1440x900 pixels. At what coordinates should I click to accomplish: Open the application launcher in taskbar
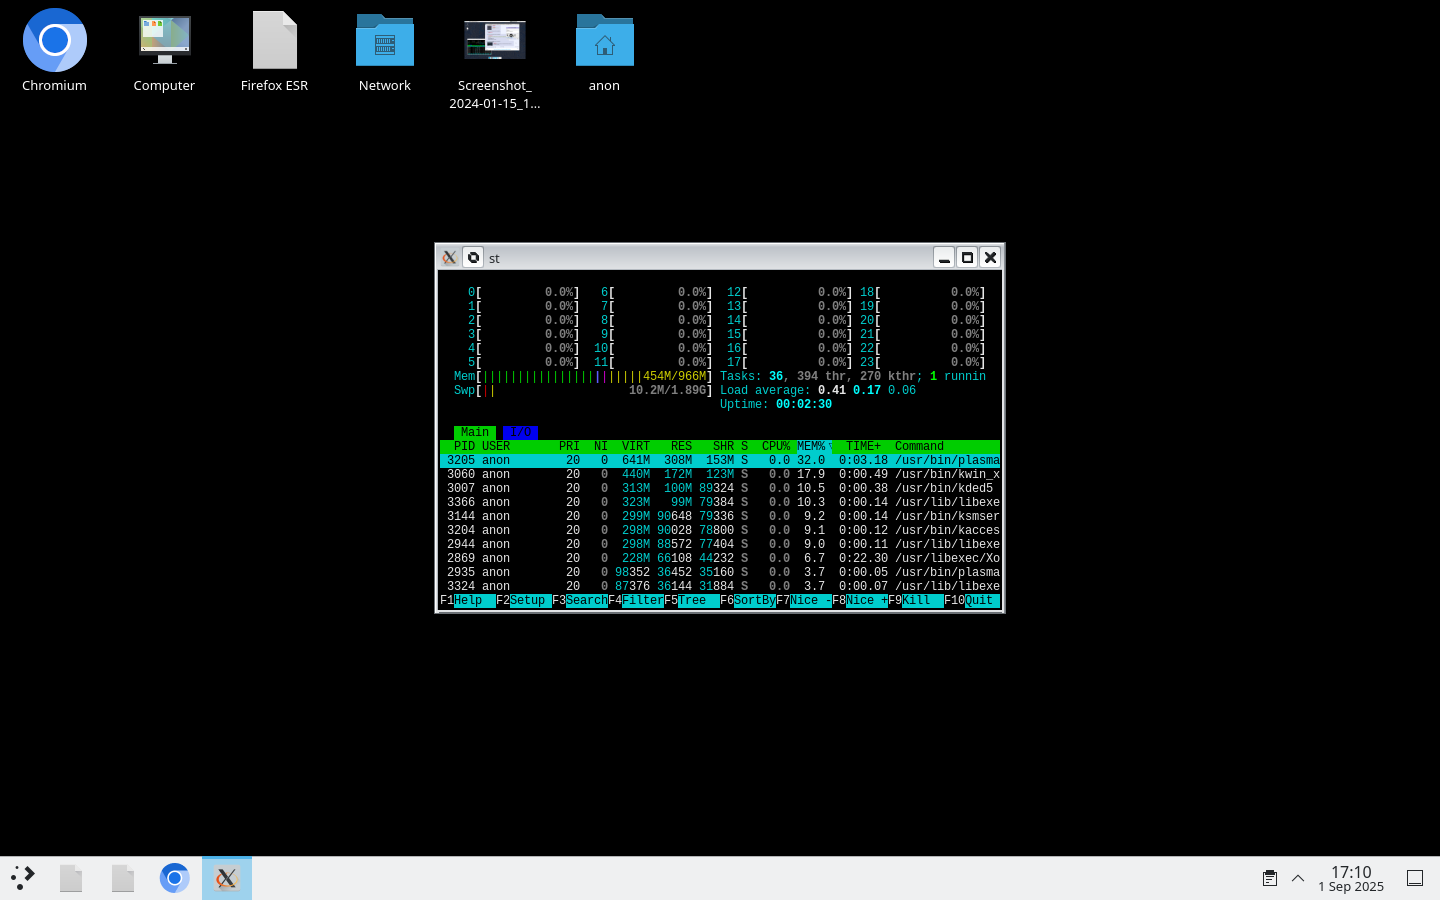point(23,878)
